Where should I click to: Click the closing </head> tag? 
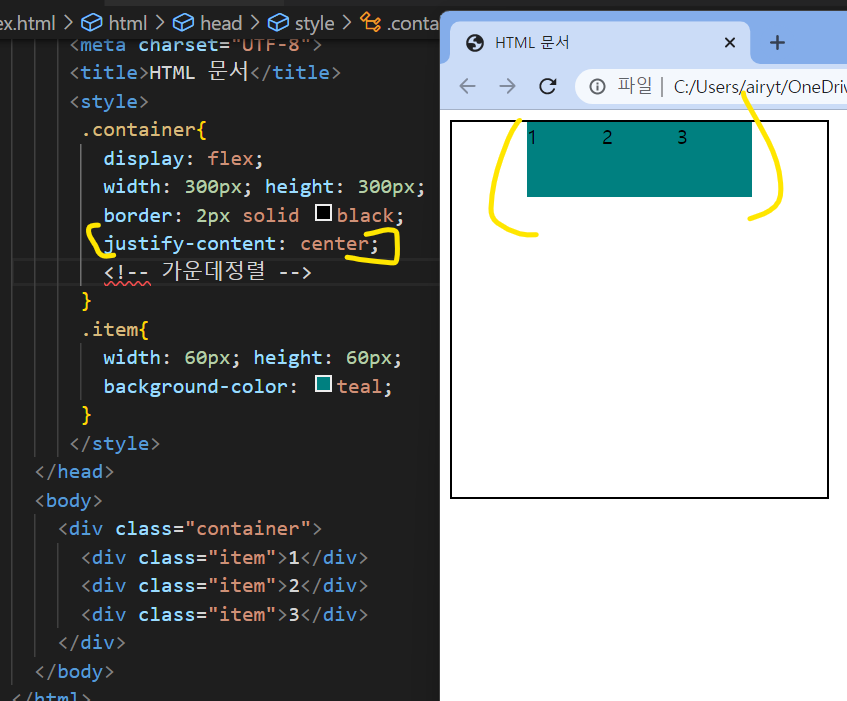coord(75,472)
